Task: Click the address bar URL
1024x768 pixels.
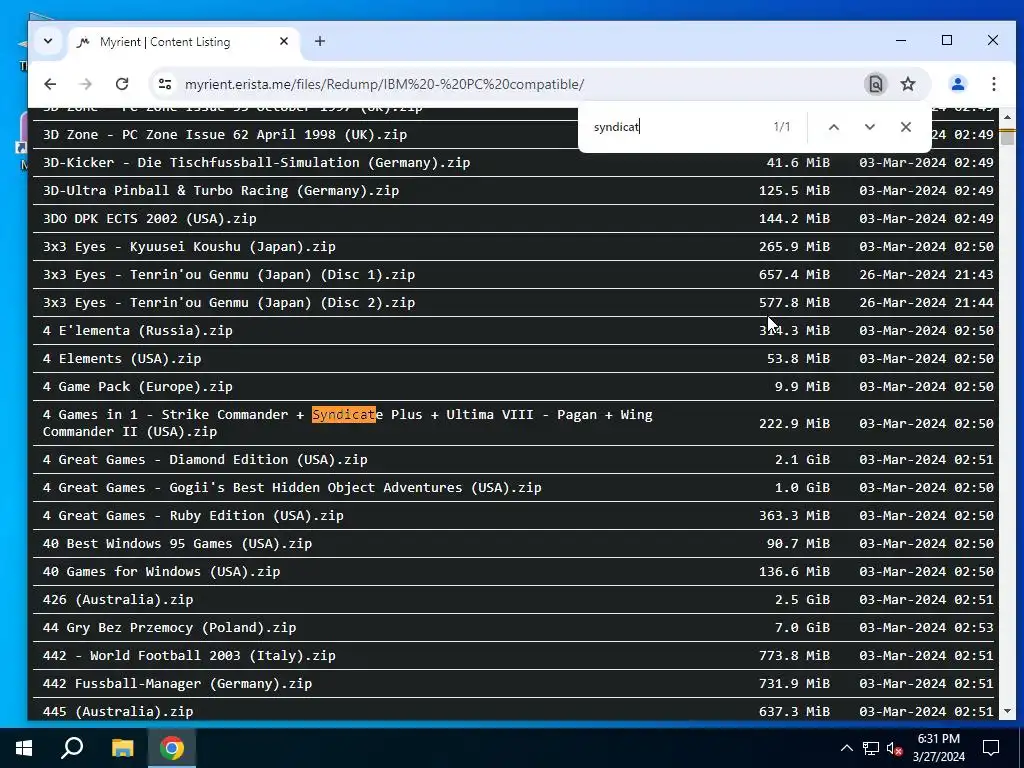Action: (x=384, y=84)
